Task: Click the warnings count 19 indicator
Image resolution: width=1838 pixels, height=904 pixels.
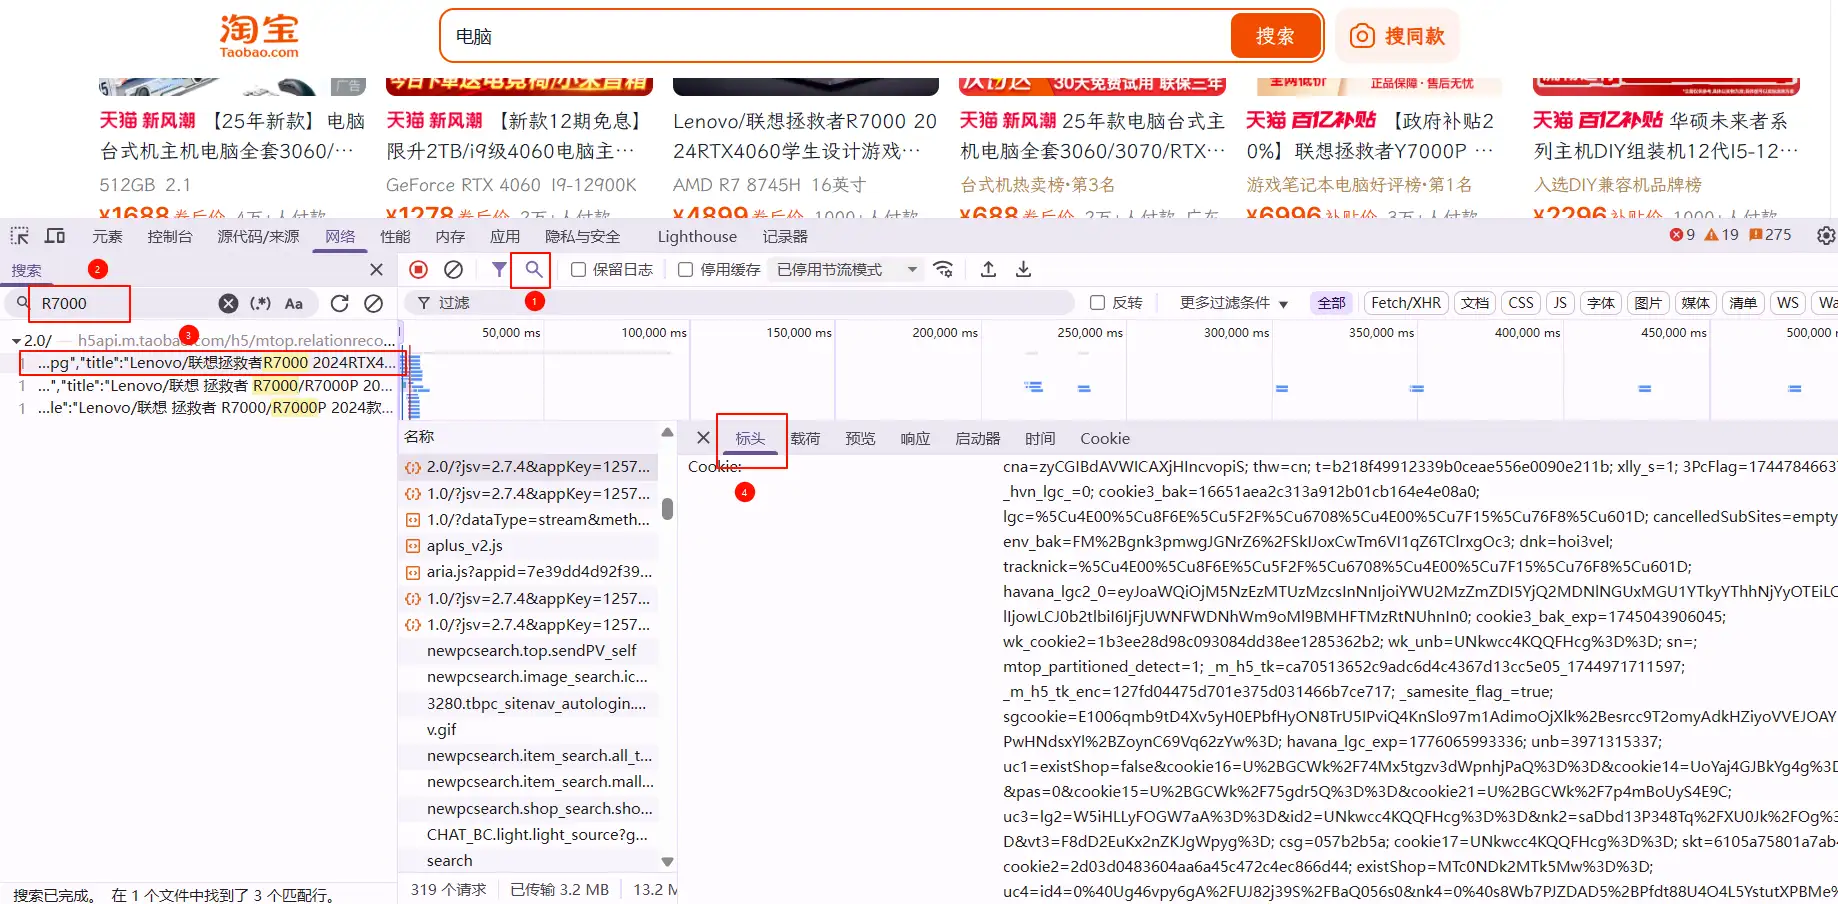Action: click(1722, 235)
